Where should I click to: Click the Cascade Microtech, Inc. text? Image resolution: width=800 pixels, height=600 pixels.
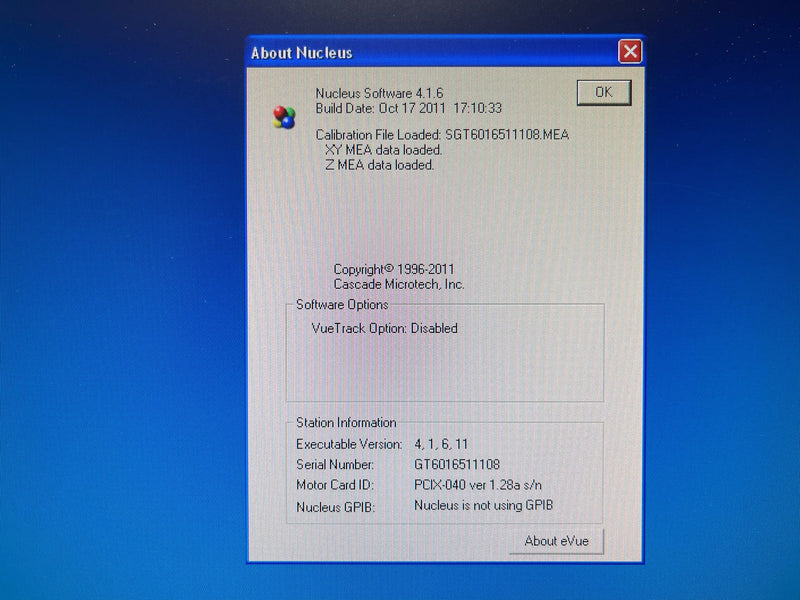pyautogui.click(x=399, y=284)
